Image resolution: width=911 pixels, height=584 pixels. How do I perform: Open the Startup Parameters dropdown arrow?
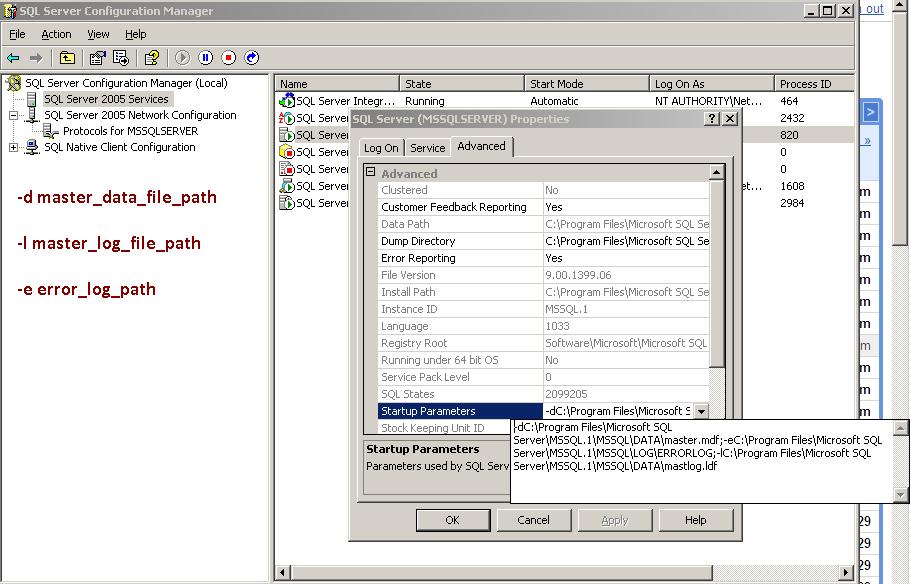pyautogui.click(x=700, y=411)
